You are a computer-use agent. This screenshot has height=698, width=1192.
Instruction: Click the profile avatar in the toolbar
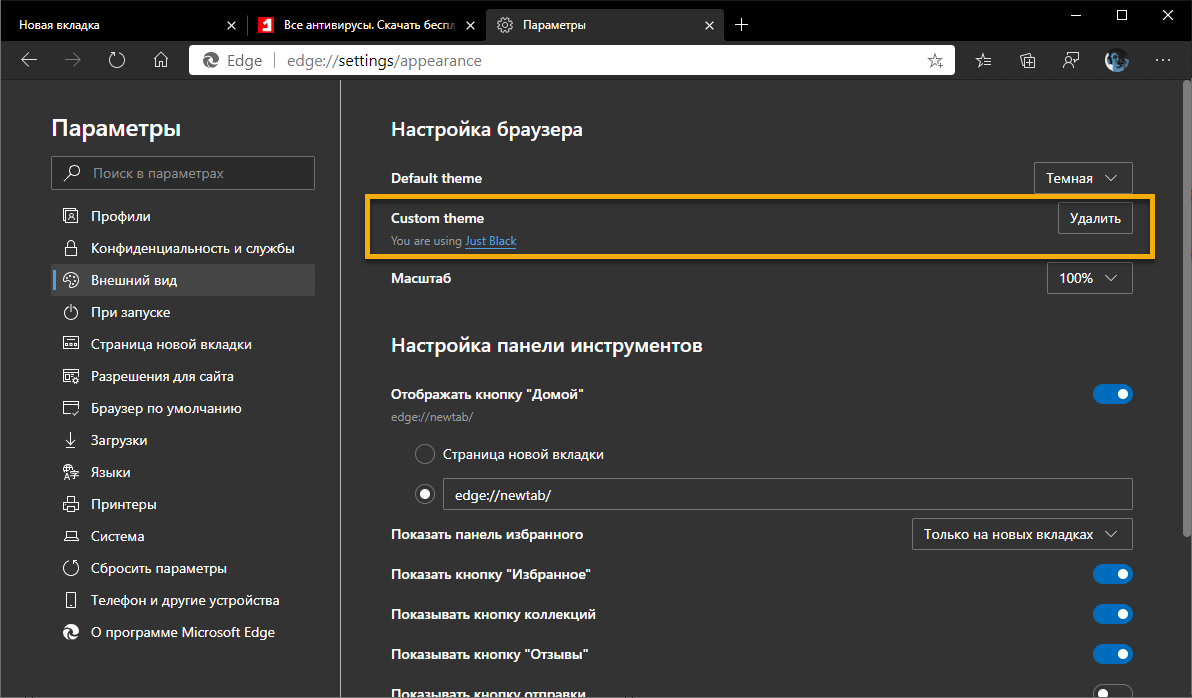click(1117, 60)
